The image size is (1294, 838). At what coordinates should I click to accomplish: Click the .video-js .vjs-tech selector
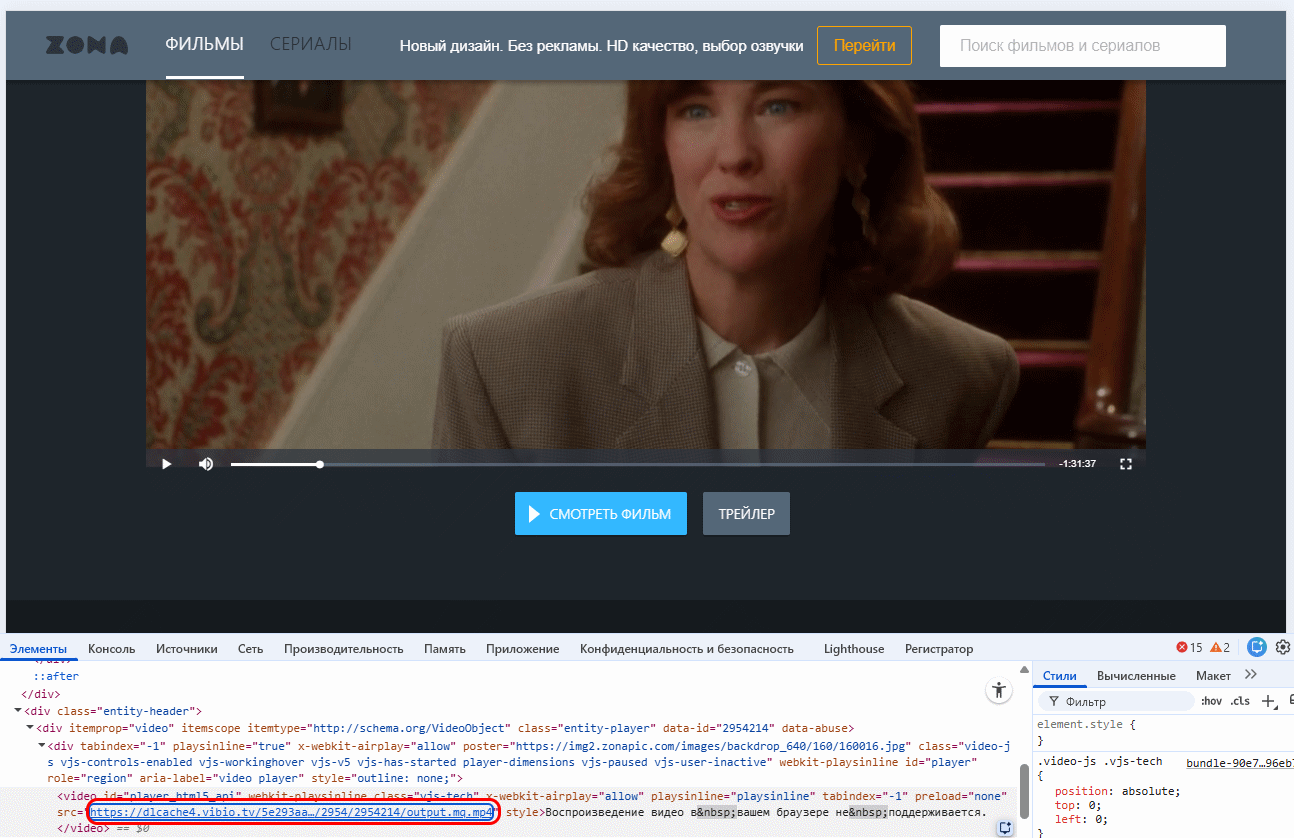click(x=1100, y=762)
